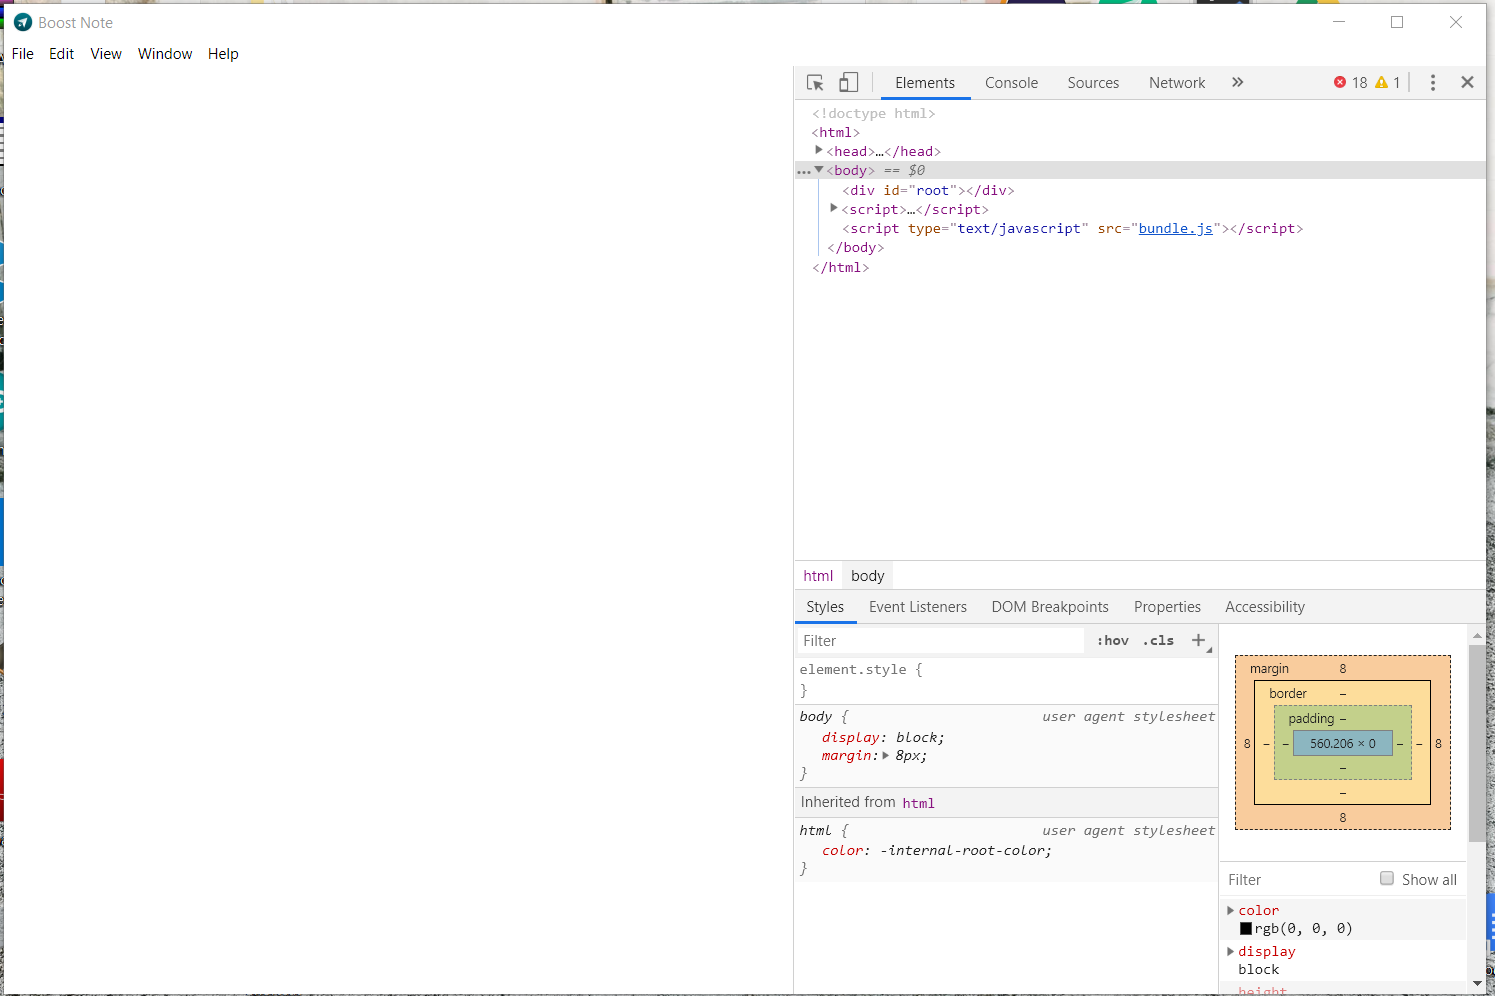1495x996 pixels.
Task: Switch to the Console tab
Action: tap(1011, 83)
